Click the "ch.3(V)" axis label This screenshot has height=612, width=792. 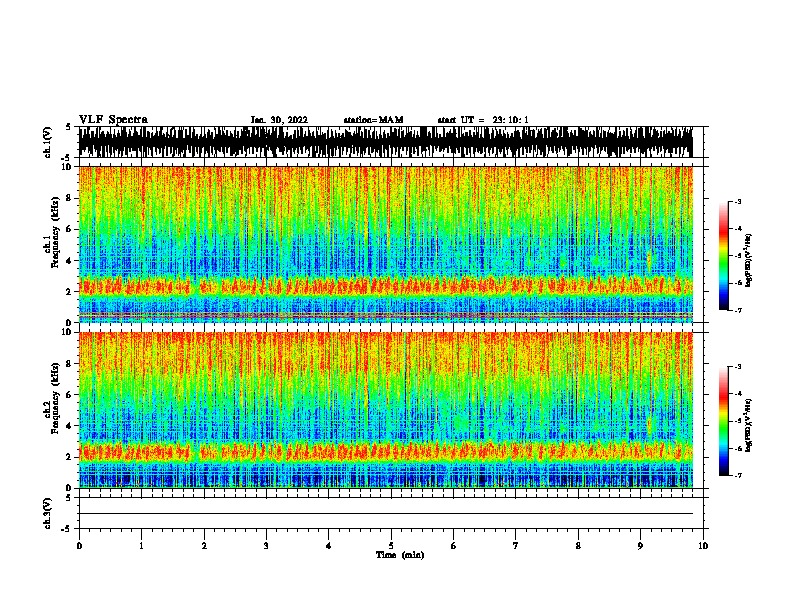tap(48, 513)
